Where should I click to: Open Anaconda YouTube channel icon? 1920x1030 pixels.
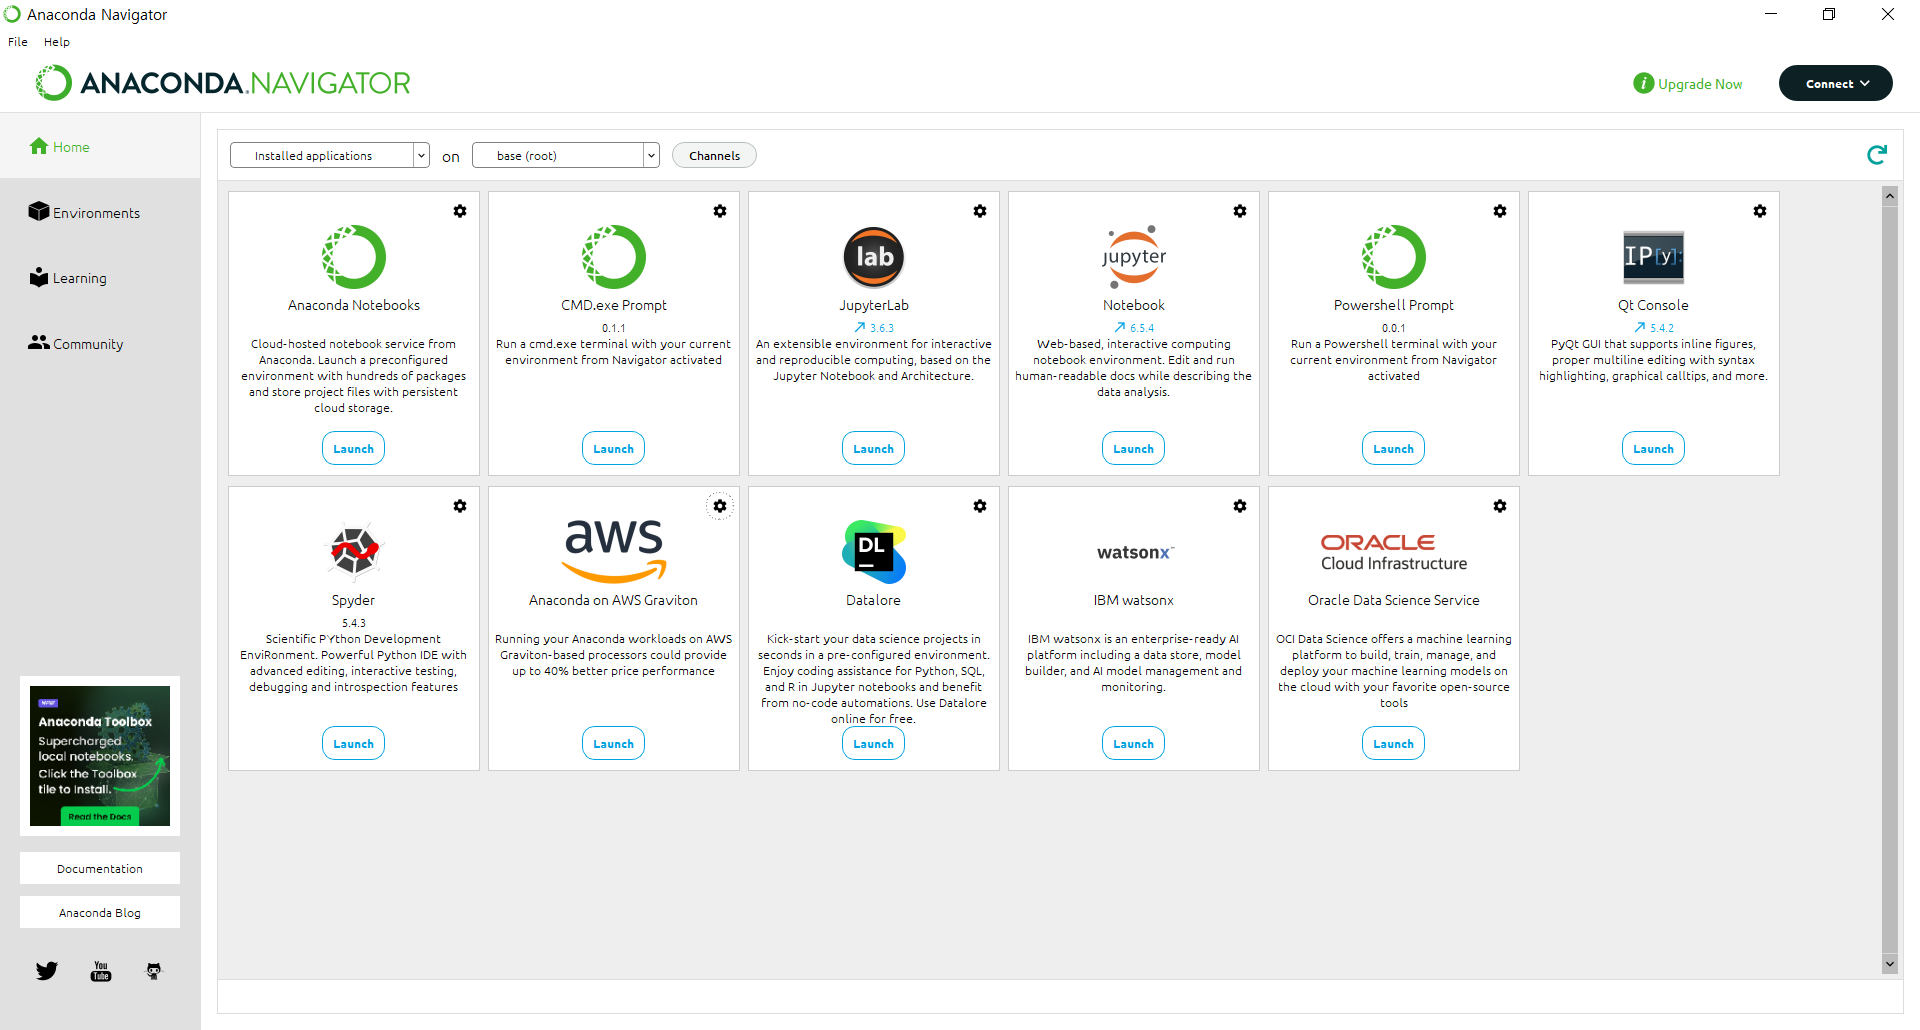pyautogui.click(x=101, y=971)
